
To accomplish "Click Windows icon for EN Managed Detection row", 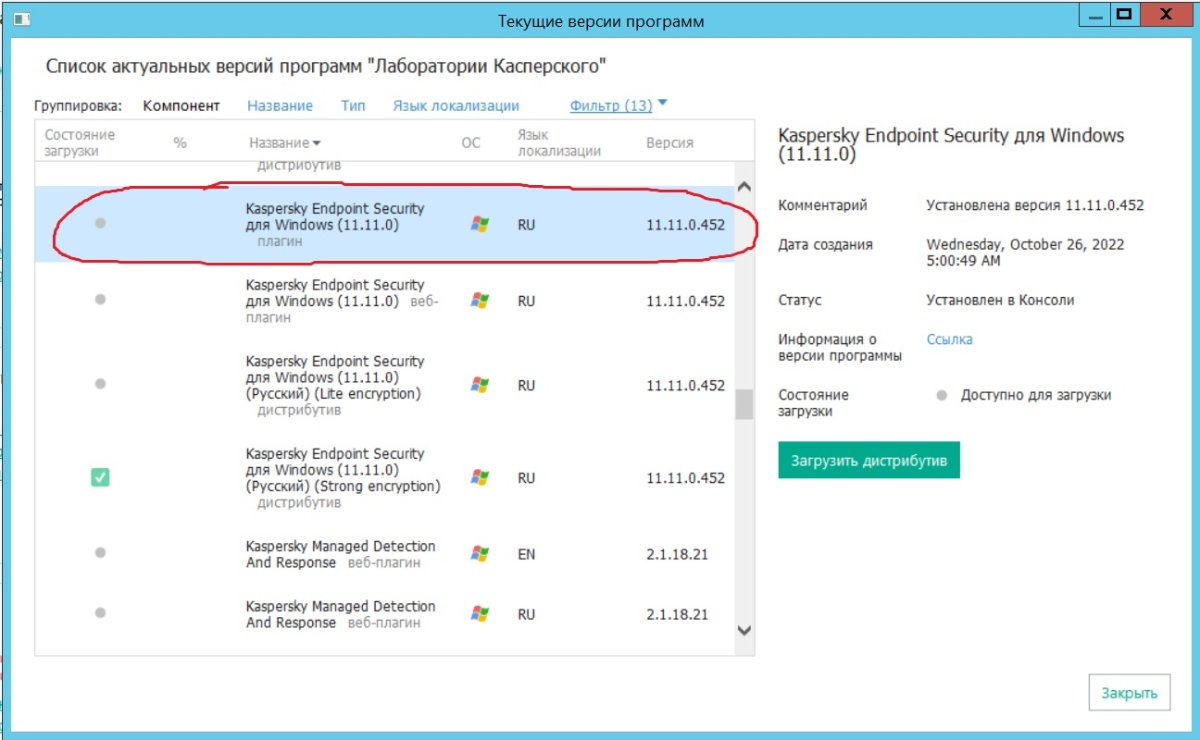I will (480, 554).
